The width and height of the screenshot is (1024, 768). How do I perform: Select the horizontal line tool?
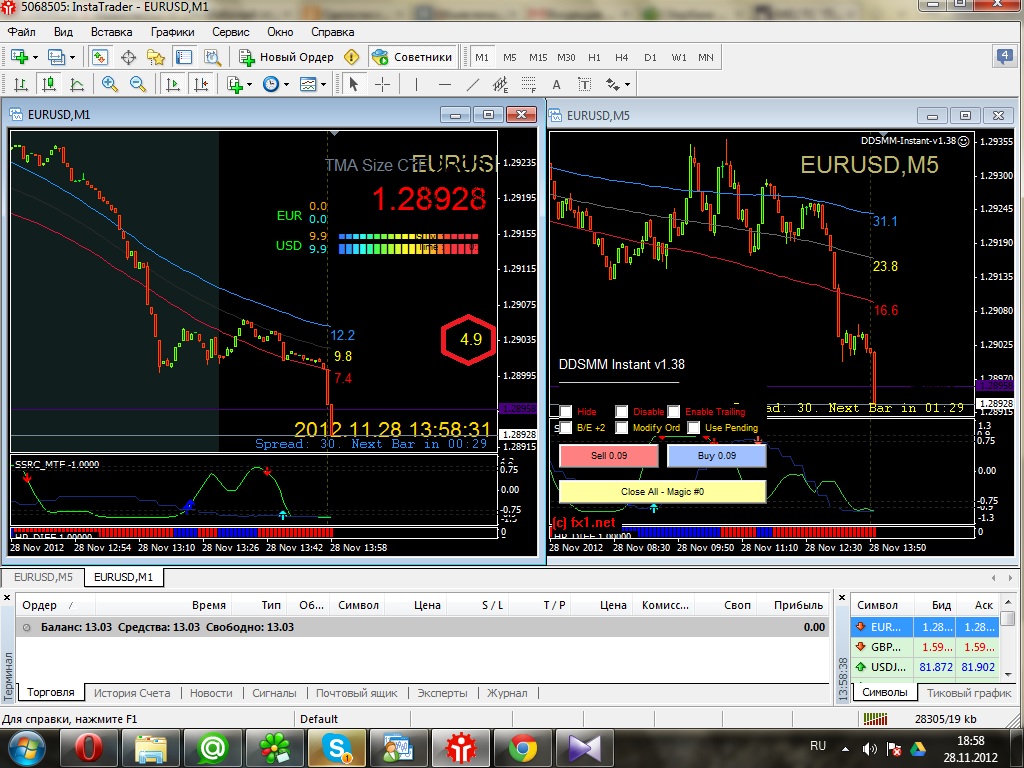click(x=445, y=84)
